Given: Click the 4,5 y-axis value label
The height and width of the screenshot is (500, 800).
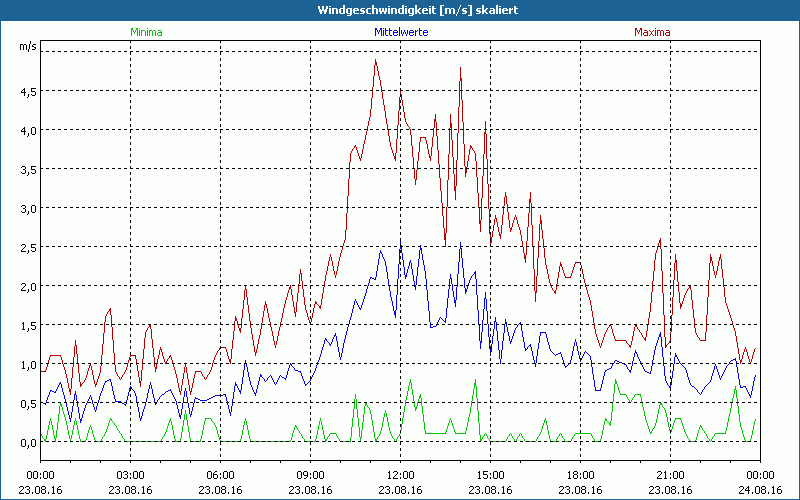Looking at the screenshot, I should [x=26, y=91].
